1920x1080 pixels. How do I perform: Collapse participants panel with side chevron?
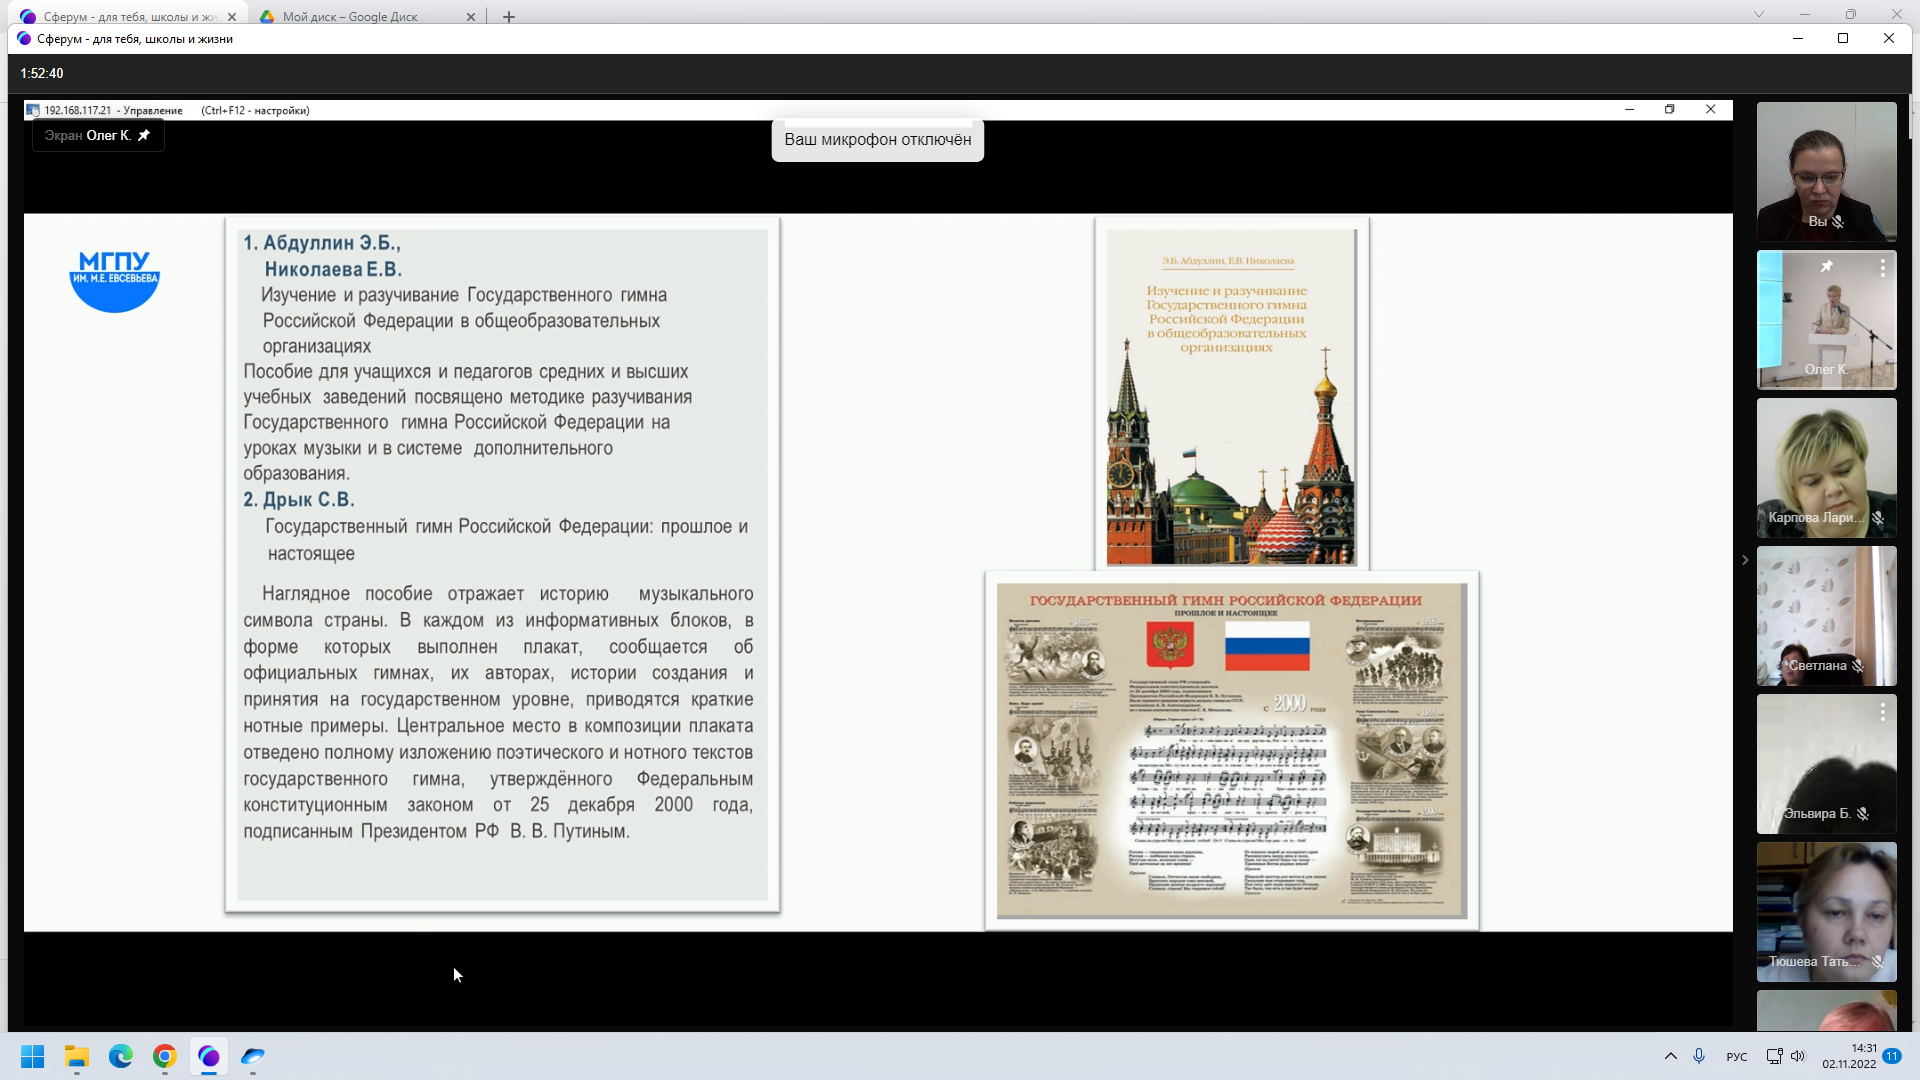coord(1745,560)
